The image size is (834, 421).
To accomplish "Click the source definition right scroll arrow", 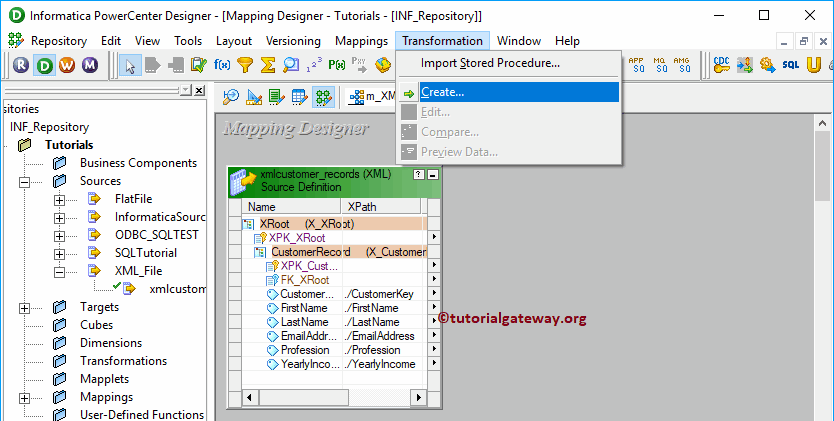I will 419,397.
